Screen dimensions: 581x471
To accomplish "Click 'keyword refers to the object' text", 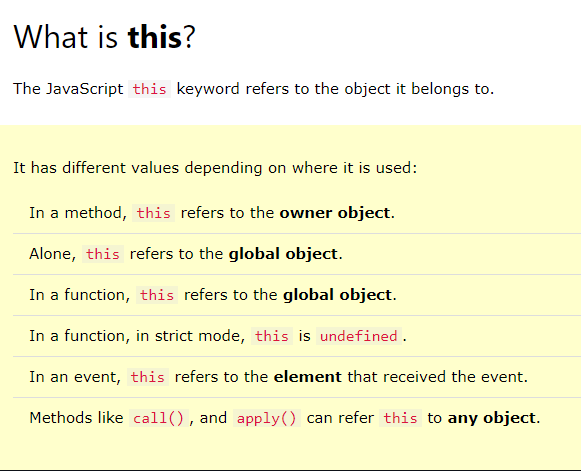I will tap(283, 89).
